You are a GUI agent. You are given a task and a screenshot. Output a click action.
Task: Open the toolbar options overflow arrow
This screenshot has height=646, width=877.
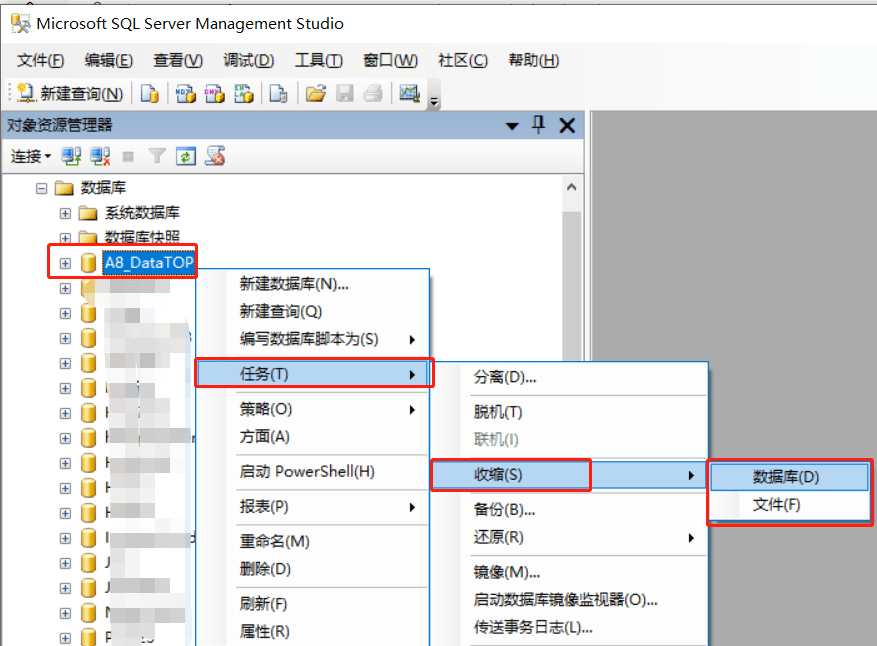(433, 101)
